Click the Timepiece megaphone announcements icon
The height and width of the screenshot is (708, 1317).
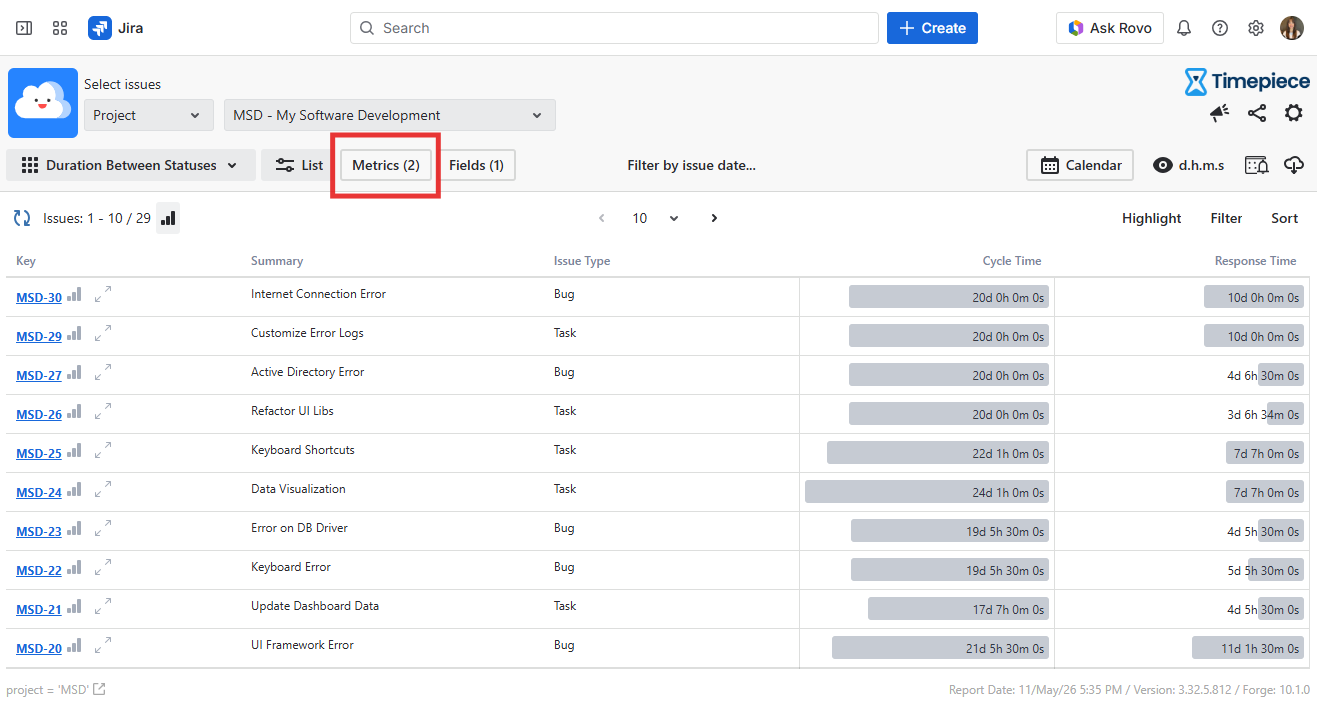coord(1220,113)
